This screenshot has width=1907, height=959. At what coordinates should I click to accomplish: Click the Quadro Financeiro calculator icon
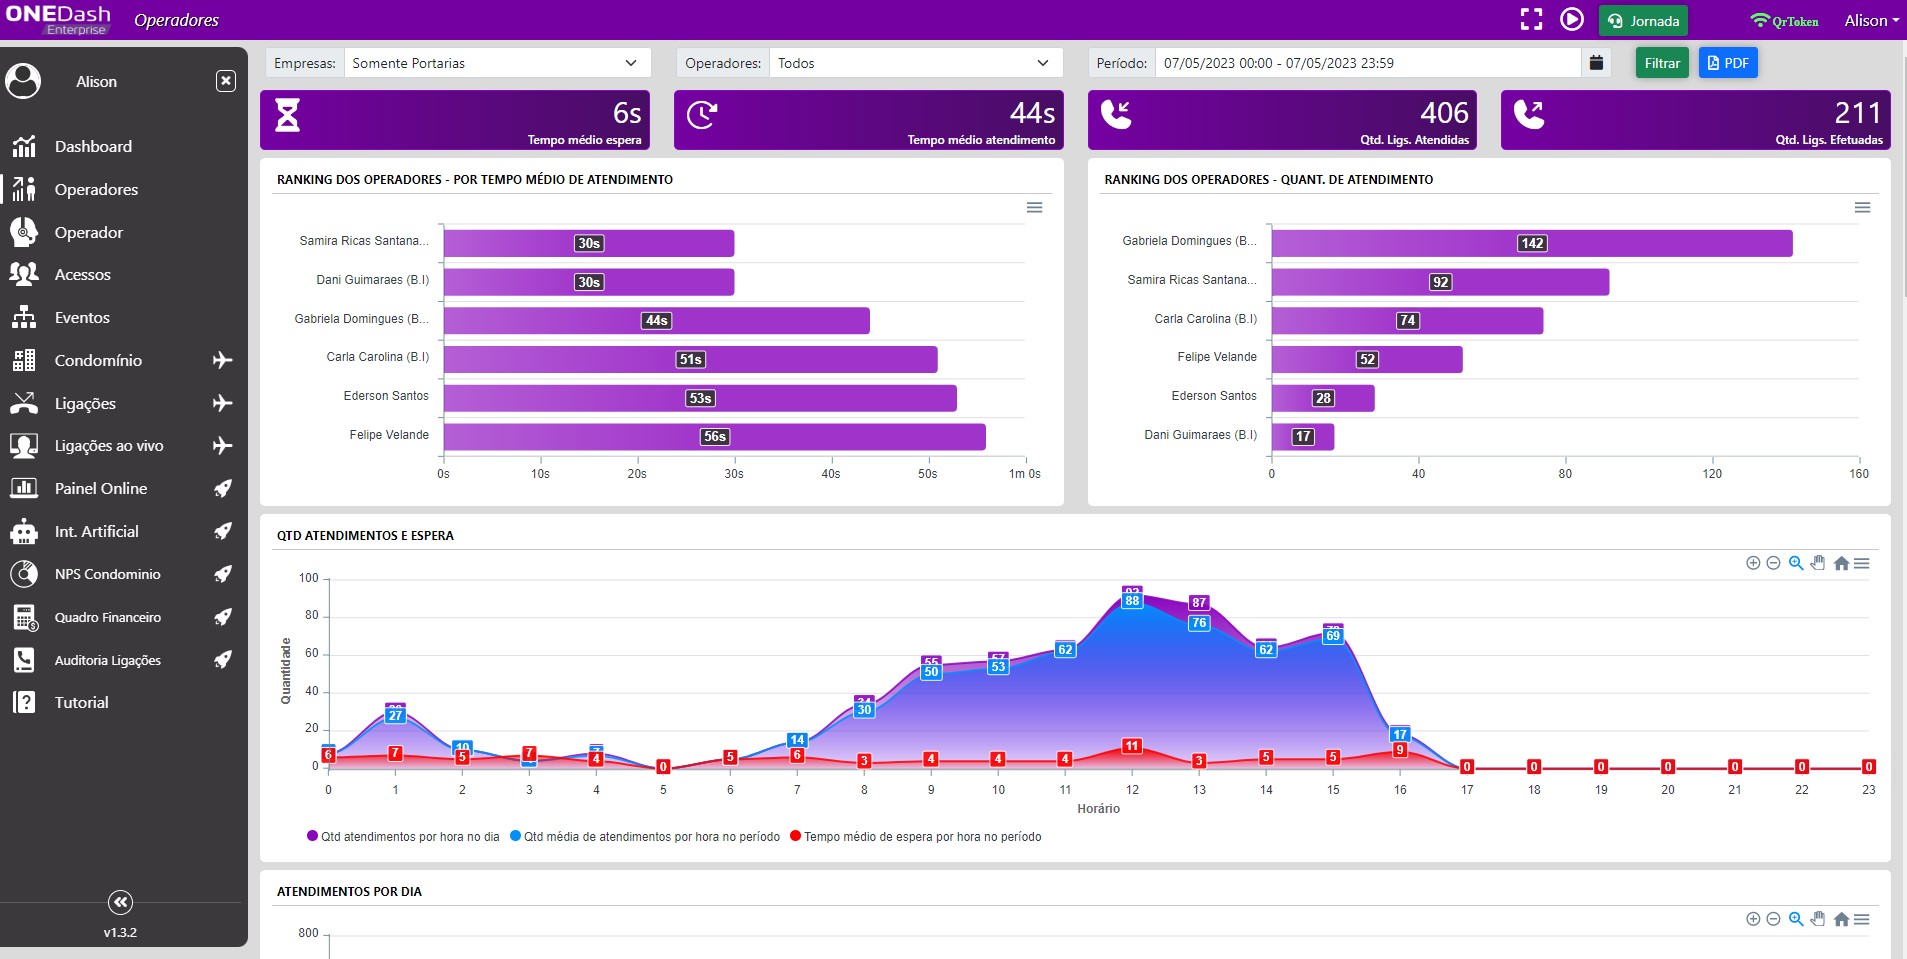24,617
